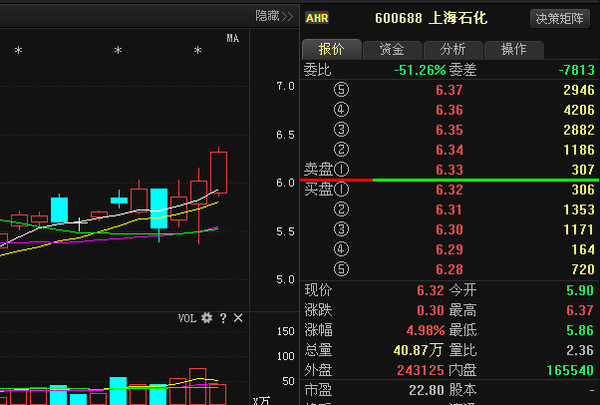Viewport: 600px width, 405px height.
Task: Click buy level 1 price 6.32
Action: click(449, 189)
